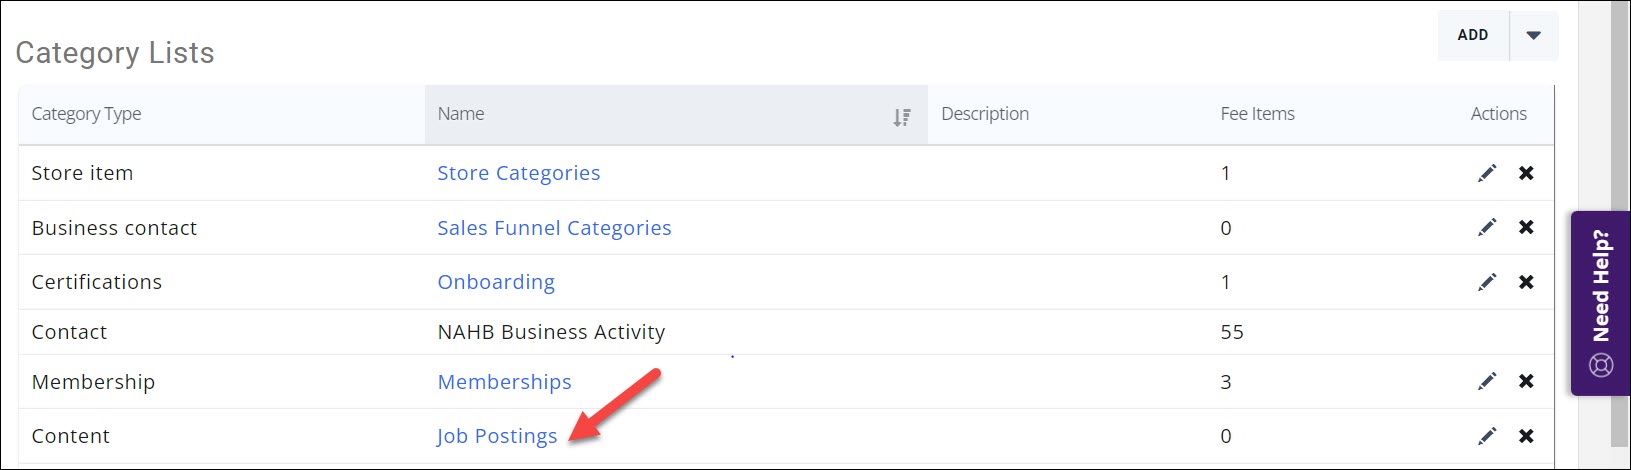Open the Store Categories link
The width and height of the screenshot is (1631, 470).
point(518,173)
